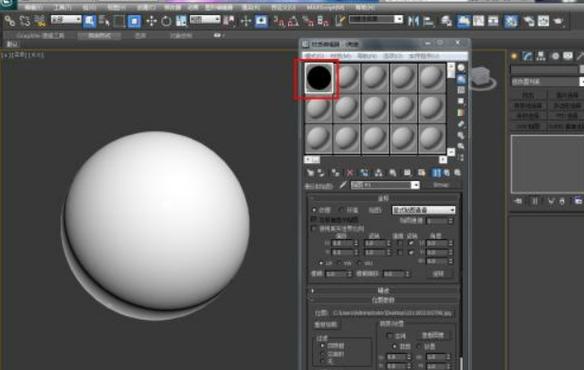Click the Sample Type sphere icon
The width and height of the screenshot is (584, 370).
pos(461,68)
